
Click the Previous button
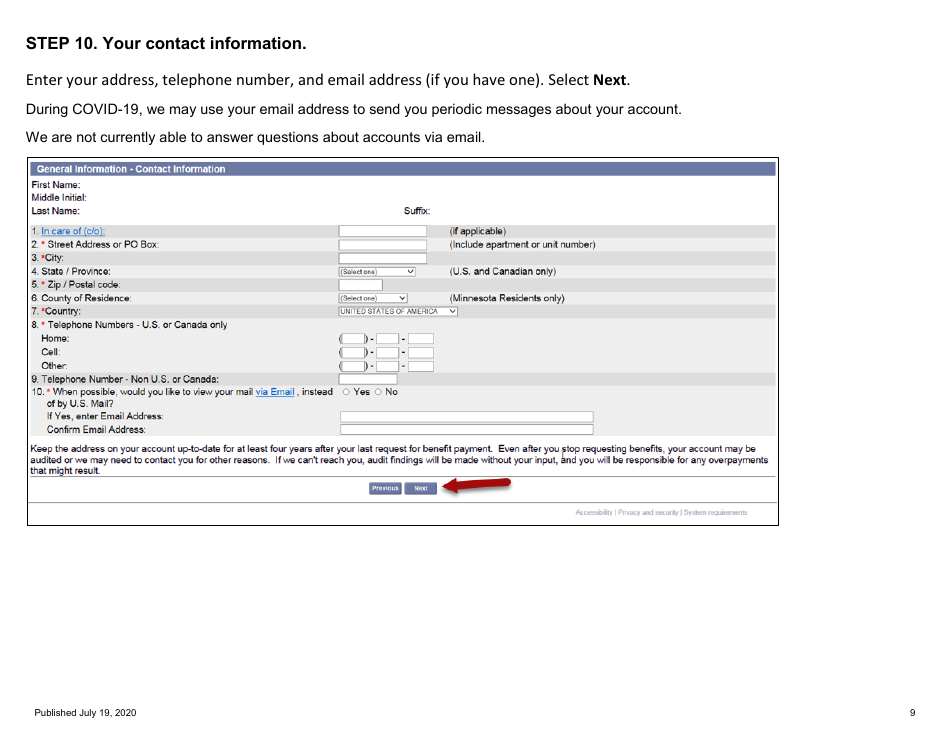[385, 488]
